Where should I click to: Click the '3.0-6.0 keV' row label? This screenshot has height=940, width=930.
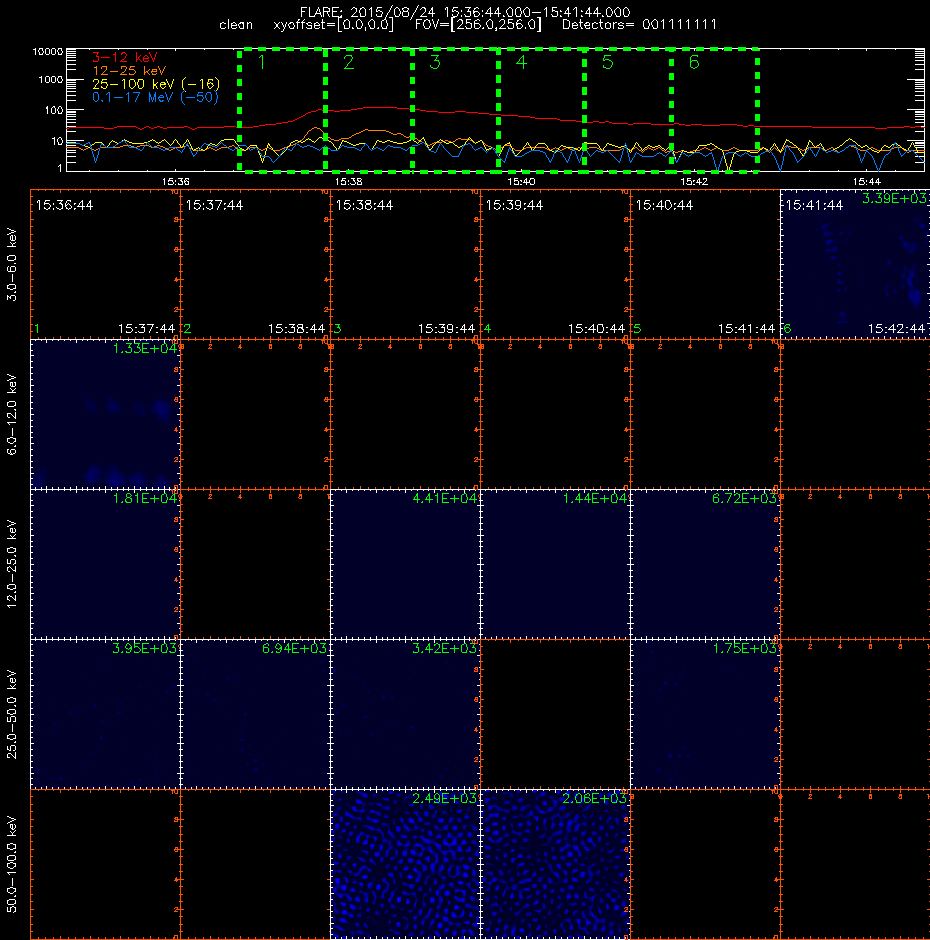click(x=12, y=264)
